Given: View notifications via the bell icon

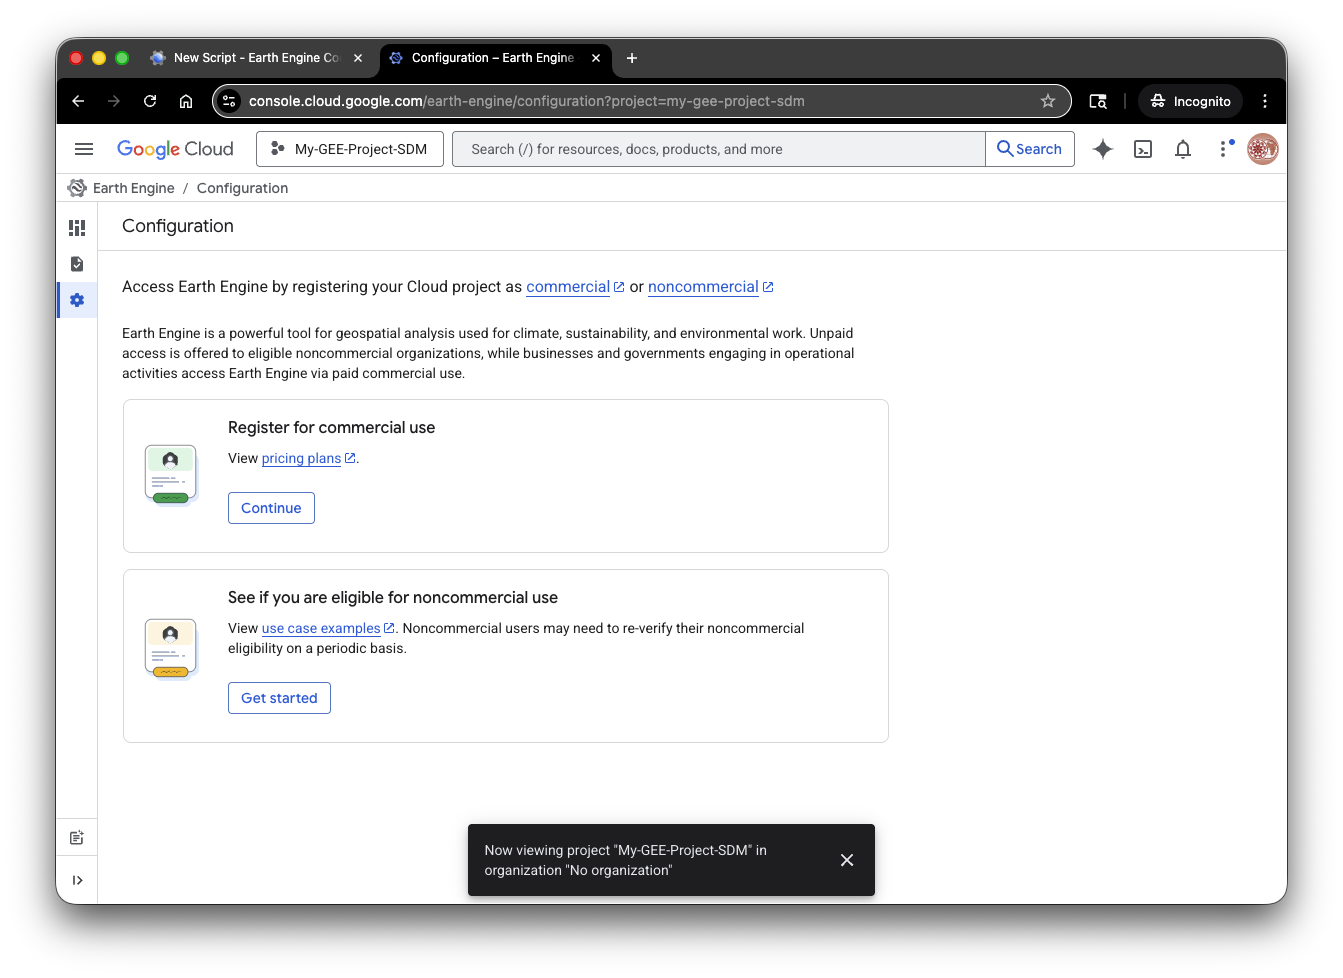Looking at the screenshot, I should coord(1182,148).
